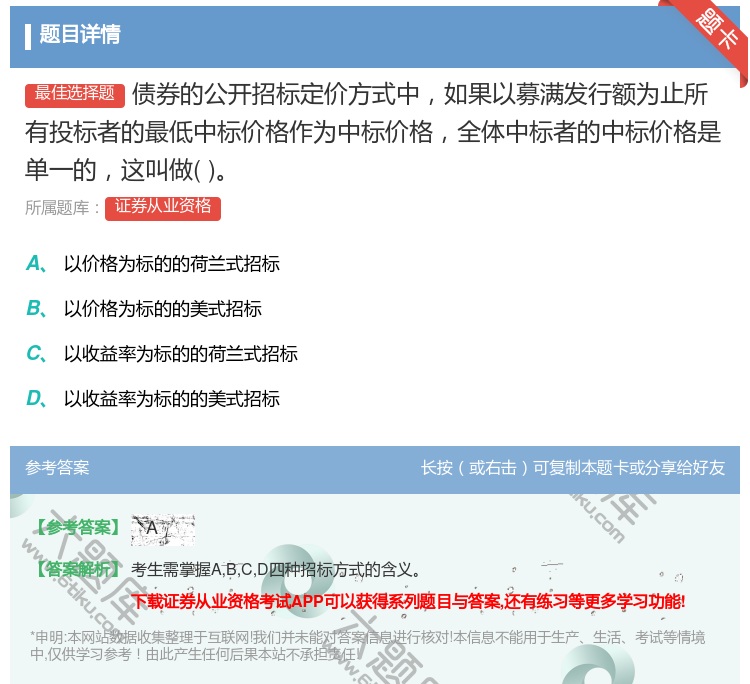Select option A 以价格为标的的荷兰式招标

click(x=153, y=264)
